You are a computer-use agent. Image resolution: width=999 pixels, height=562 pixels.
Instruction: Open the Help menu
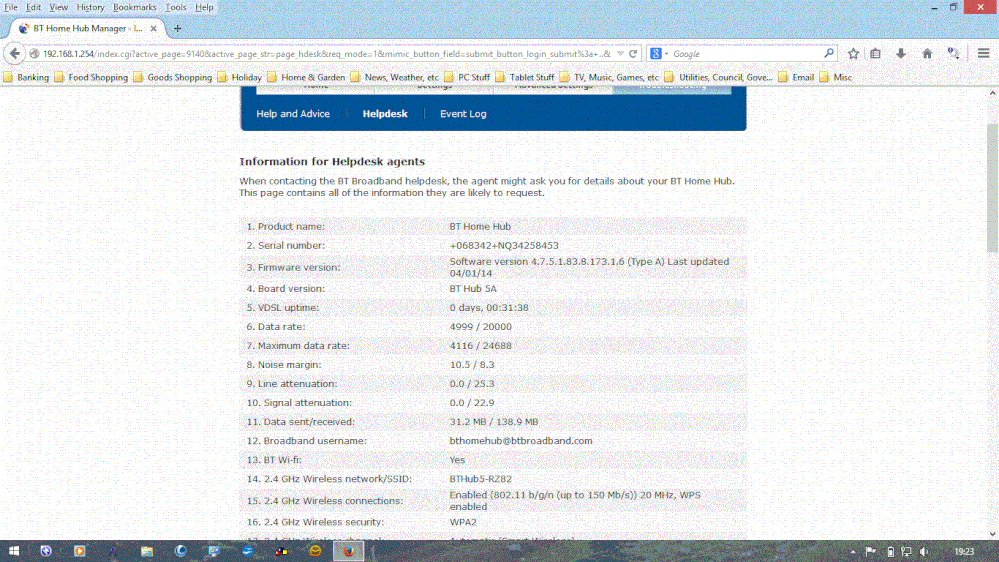204,7
